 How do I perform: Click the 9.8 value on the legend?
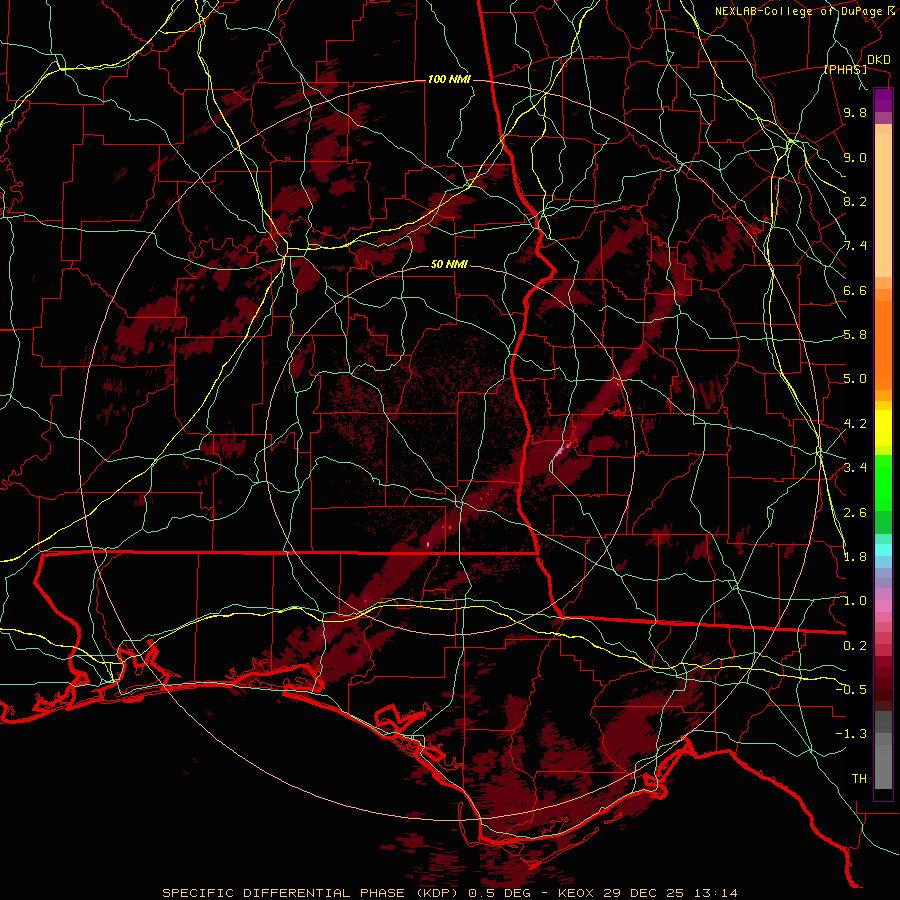pos(855,112)
